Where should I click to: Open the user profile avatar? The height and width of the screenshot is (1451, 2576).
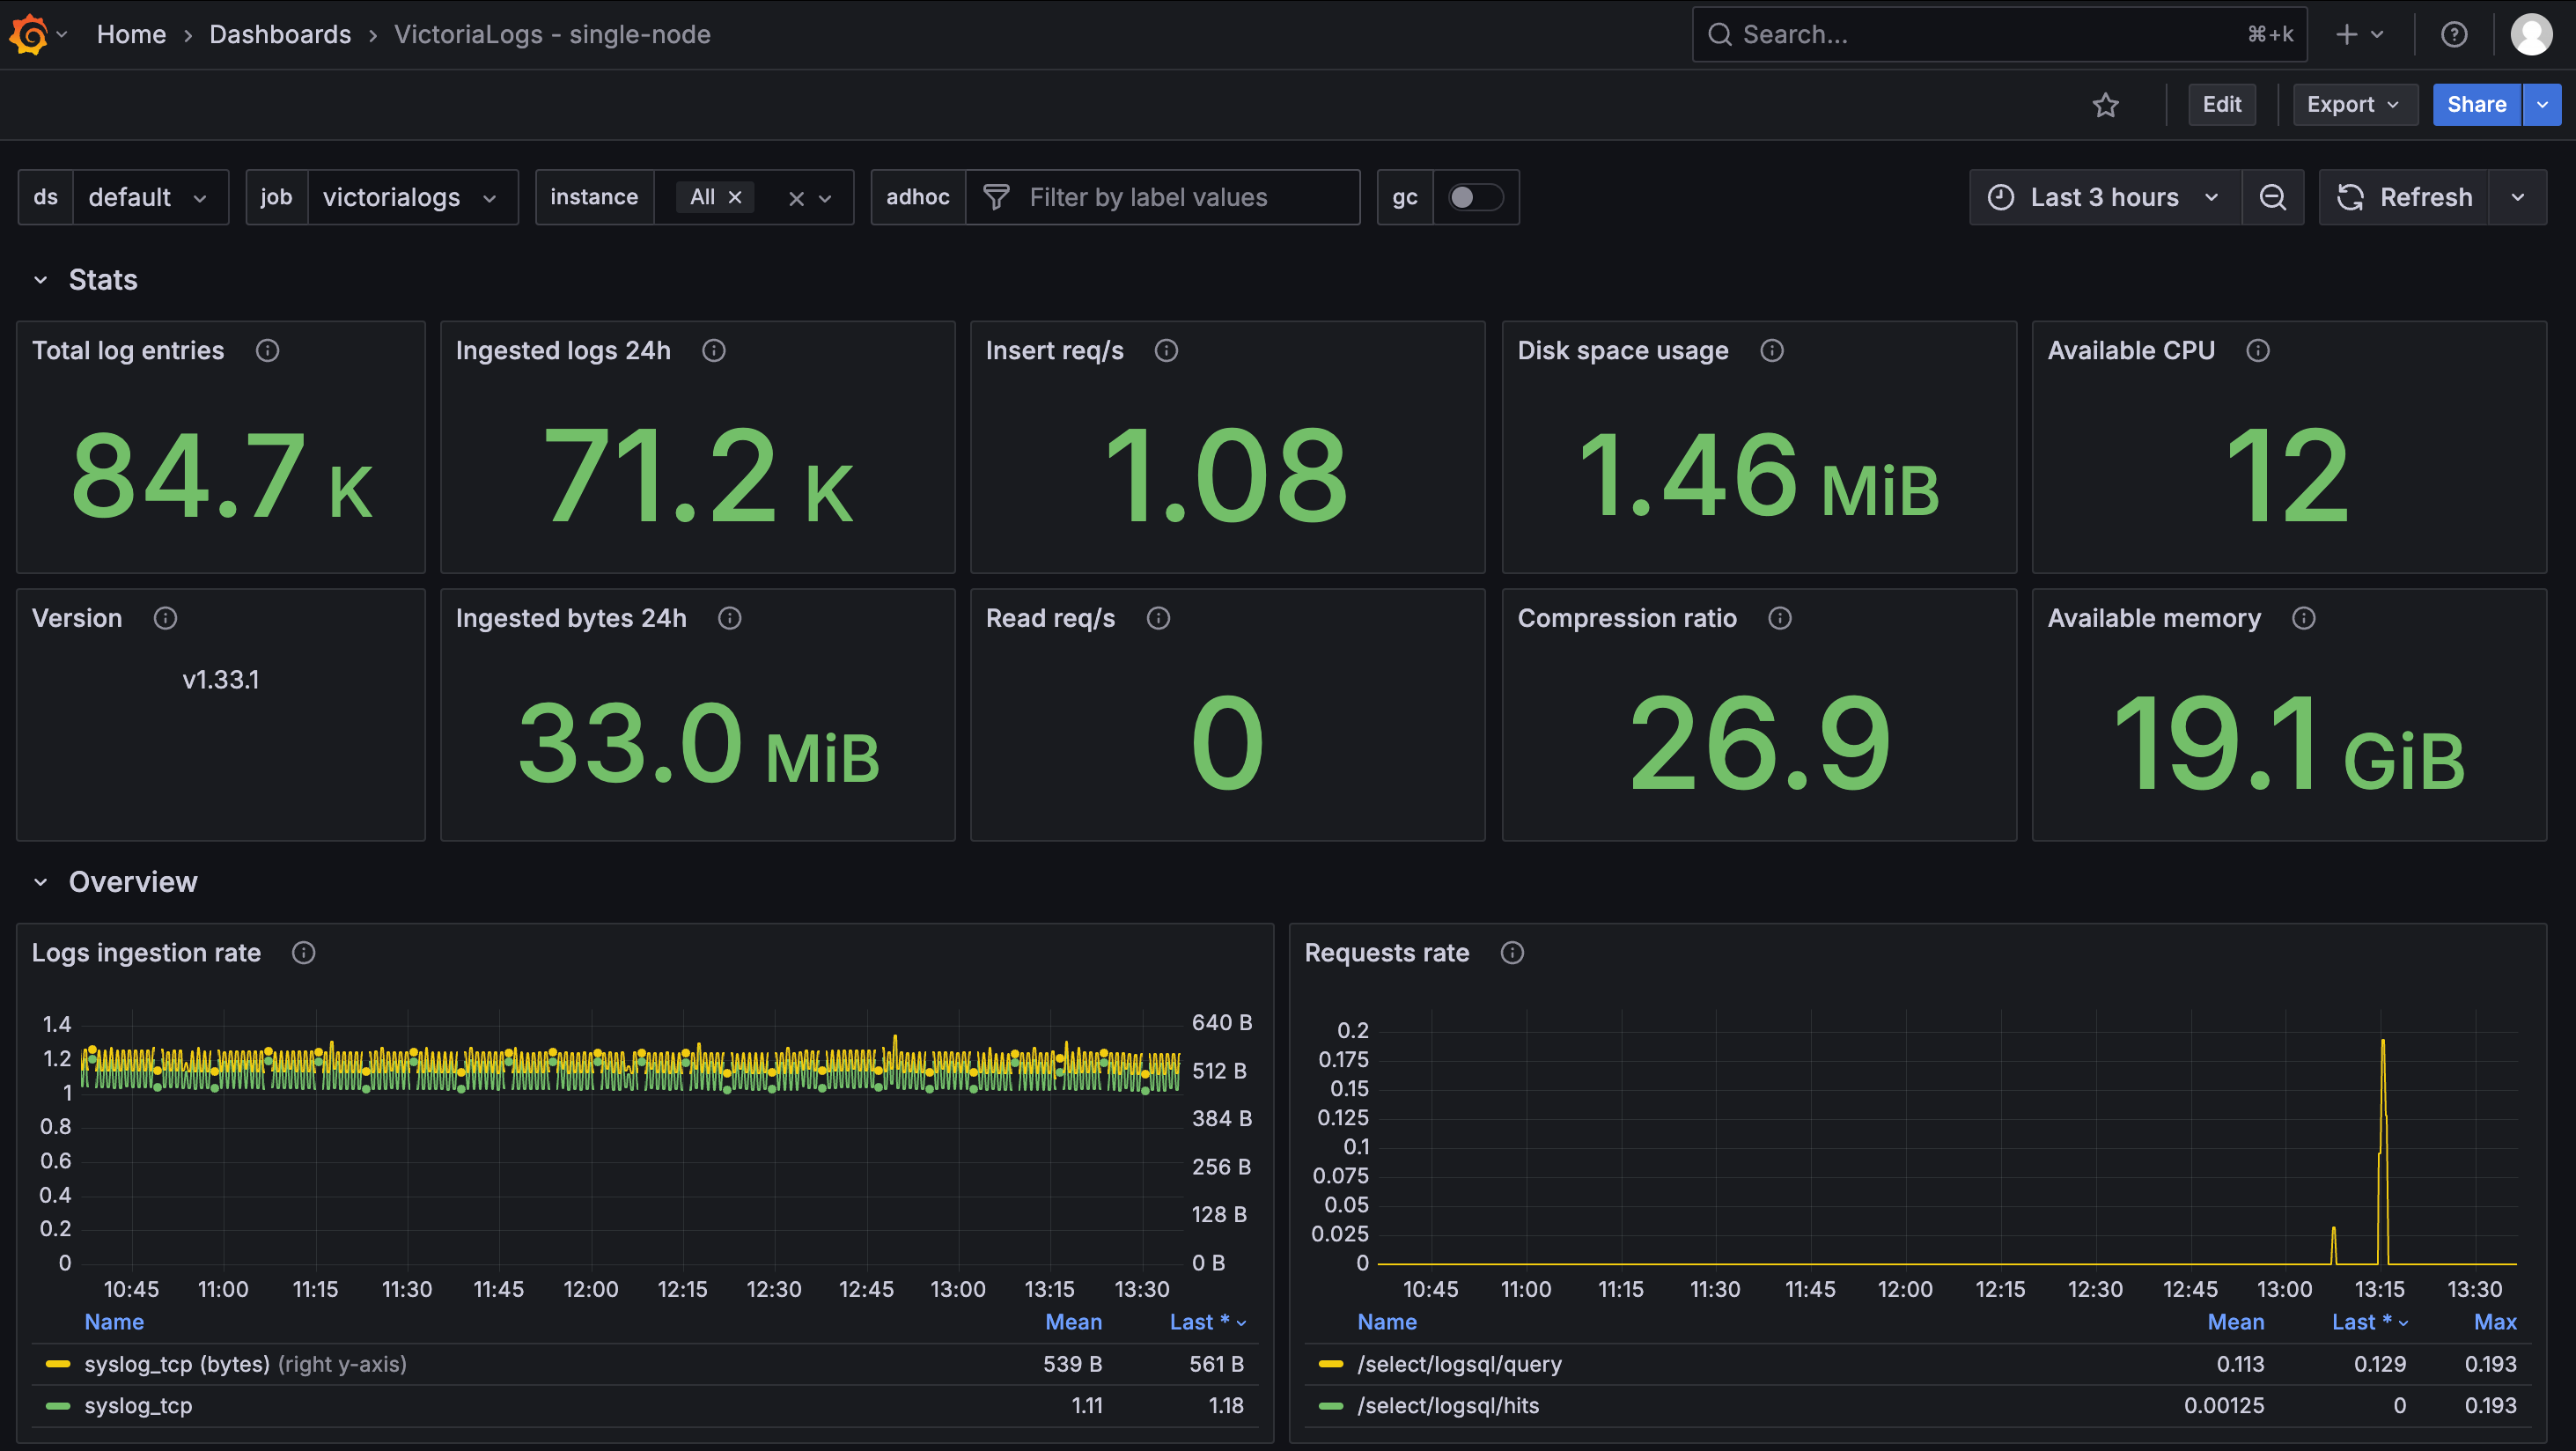click(x=2530, y=34)
